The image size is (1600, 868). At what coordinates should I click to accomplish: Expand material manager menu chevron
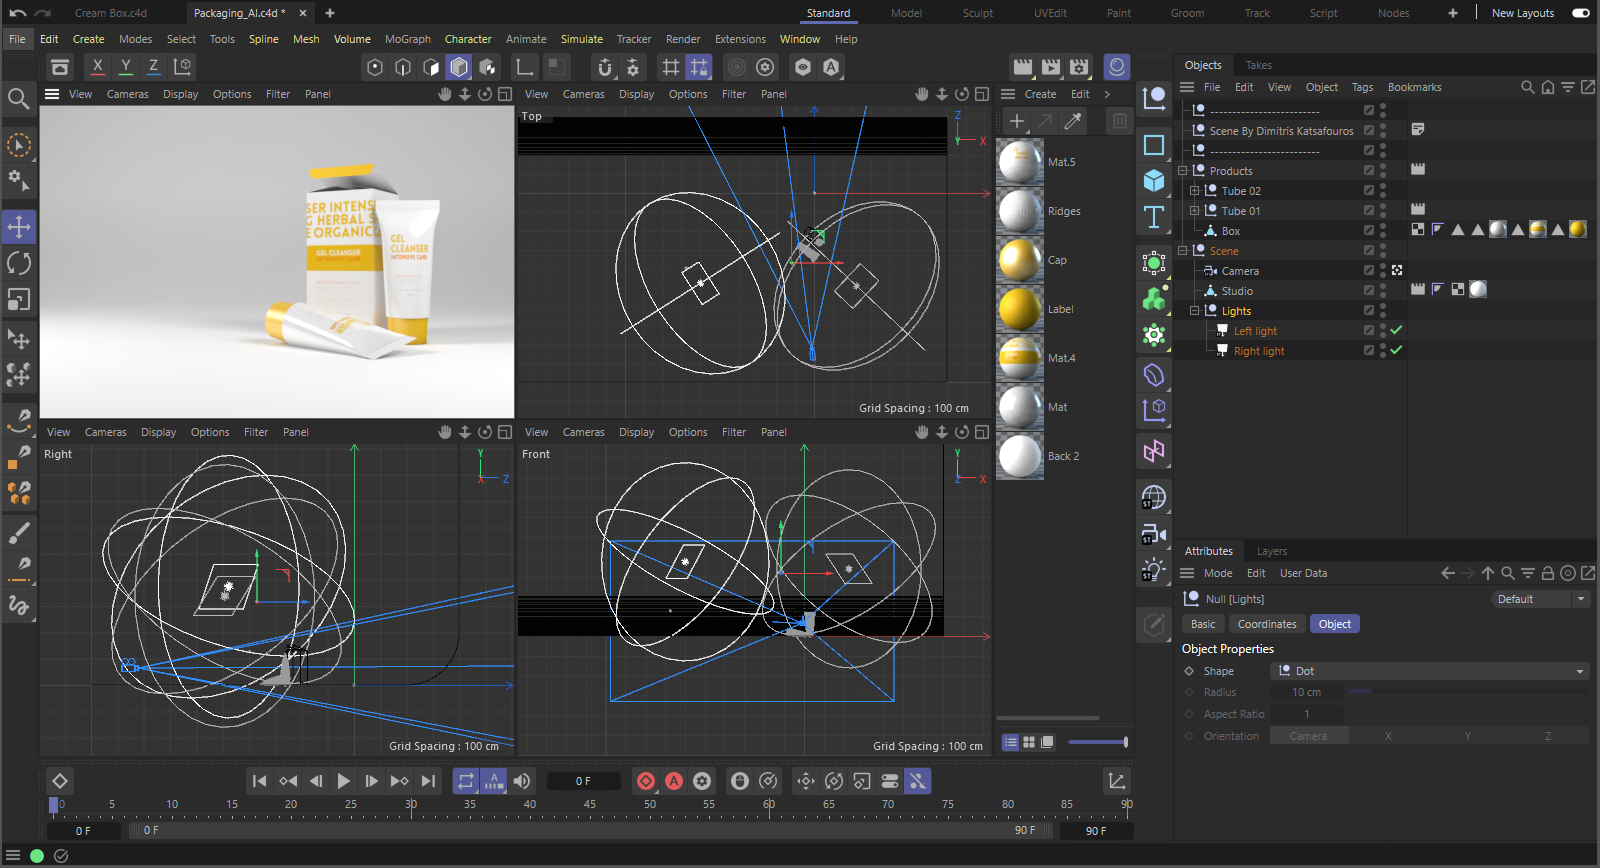(1107, 94)
